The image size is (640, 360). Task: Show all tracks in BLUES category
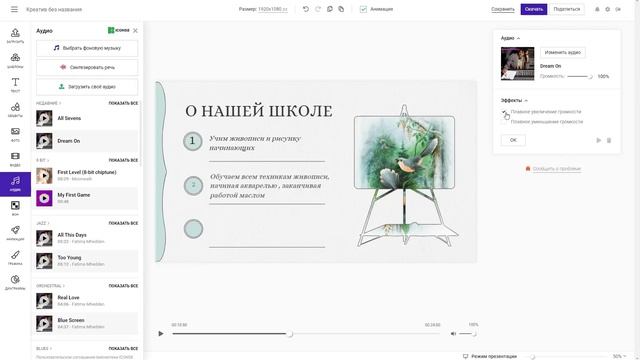(123, 349)
